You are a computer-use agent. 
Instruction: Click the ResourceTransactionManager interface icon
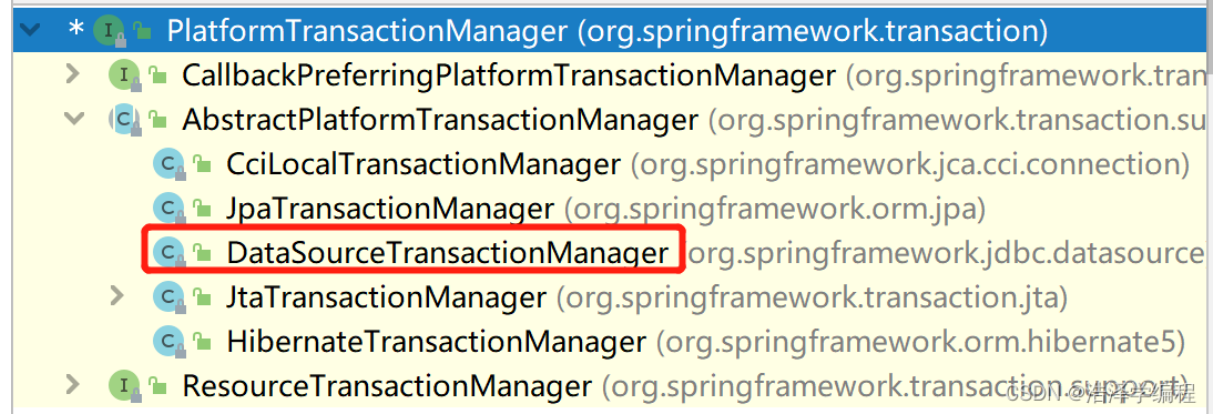click(121, 386)
